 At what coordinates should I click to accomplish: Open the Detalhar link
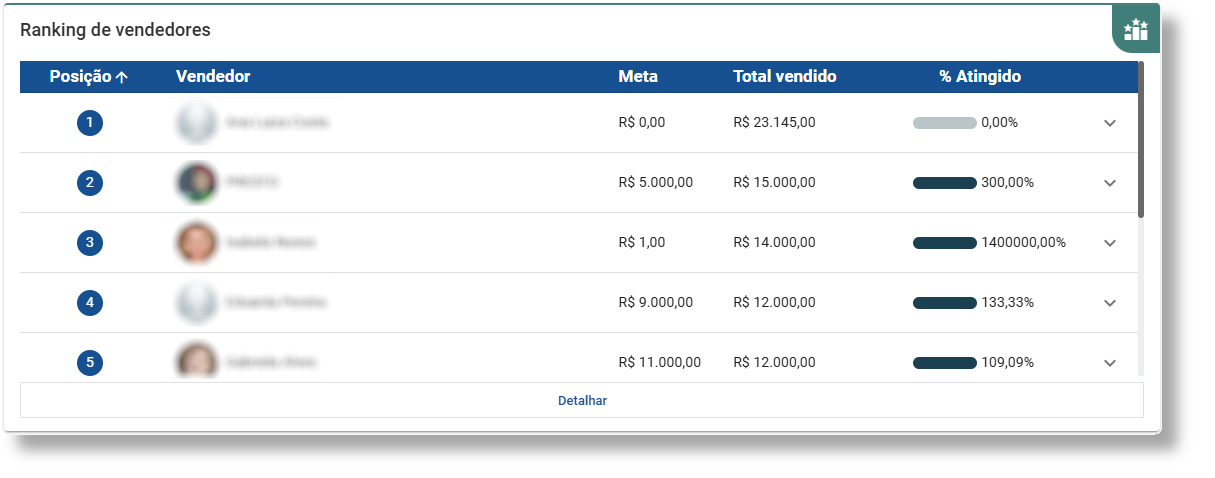(x=582, y=401)
